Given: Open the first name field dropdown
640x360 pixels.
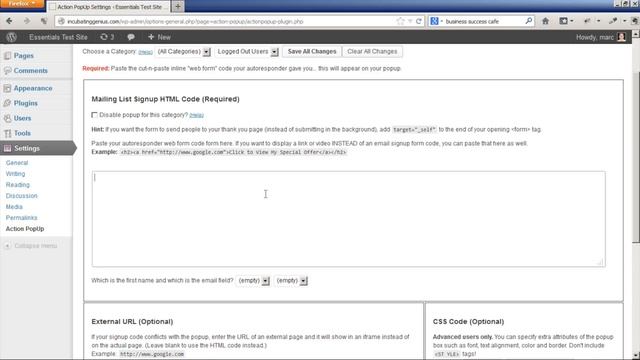Looking at the screenshot, I should tap(253, 281).
